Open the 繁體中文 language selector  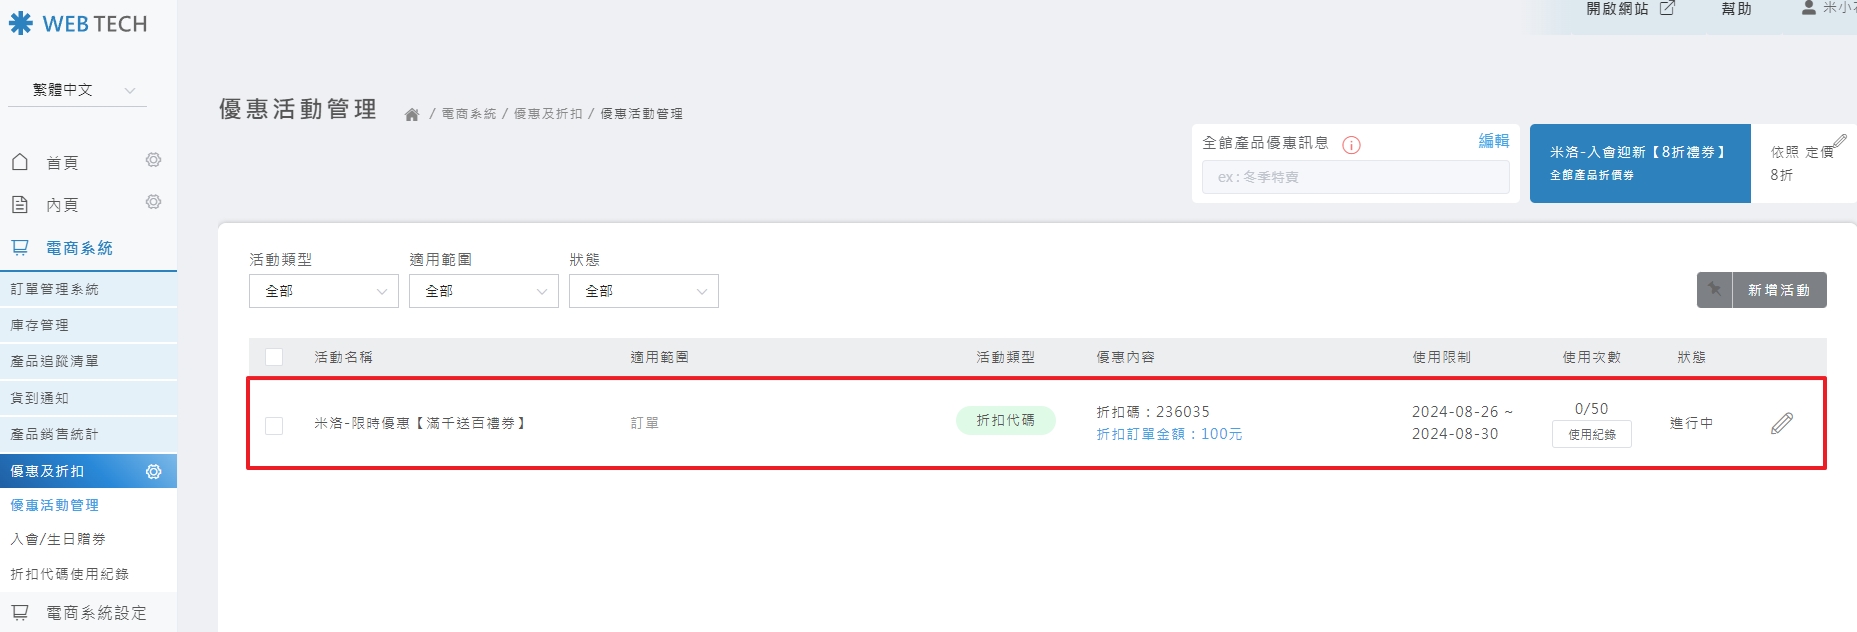[78, 90]
